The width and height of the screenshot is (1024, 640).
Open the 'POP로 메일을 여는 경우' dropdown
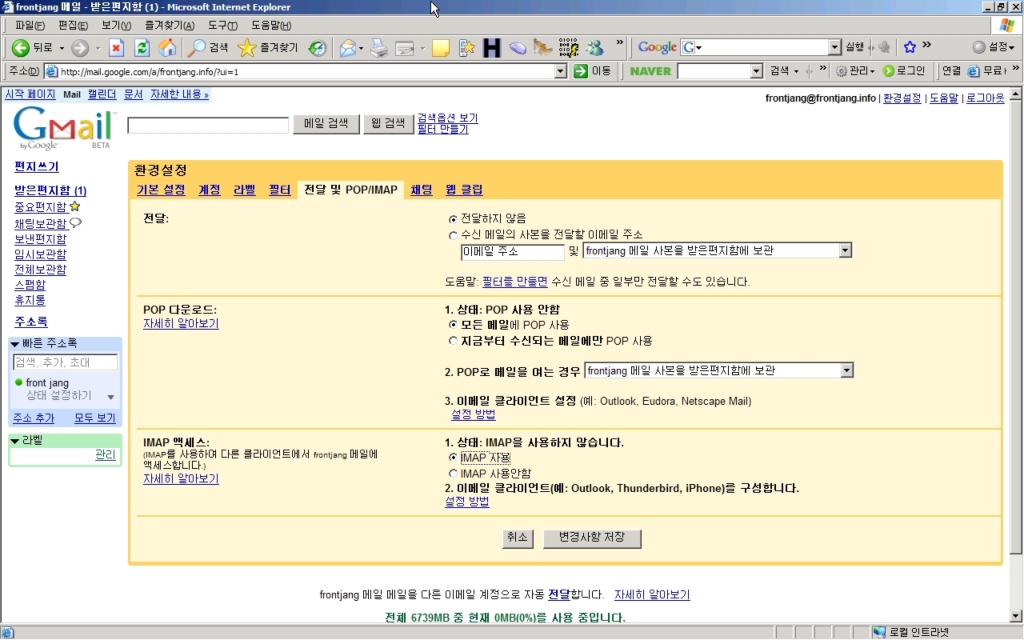[x=718, y=371]
